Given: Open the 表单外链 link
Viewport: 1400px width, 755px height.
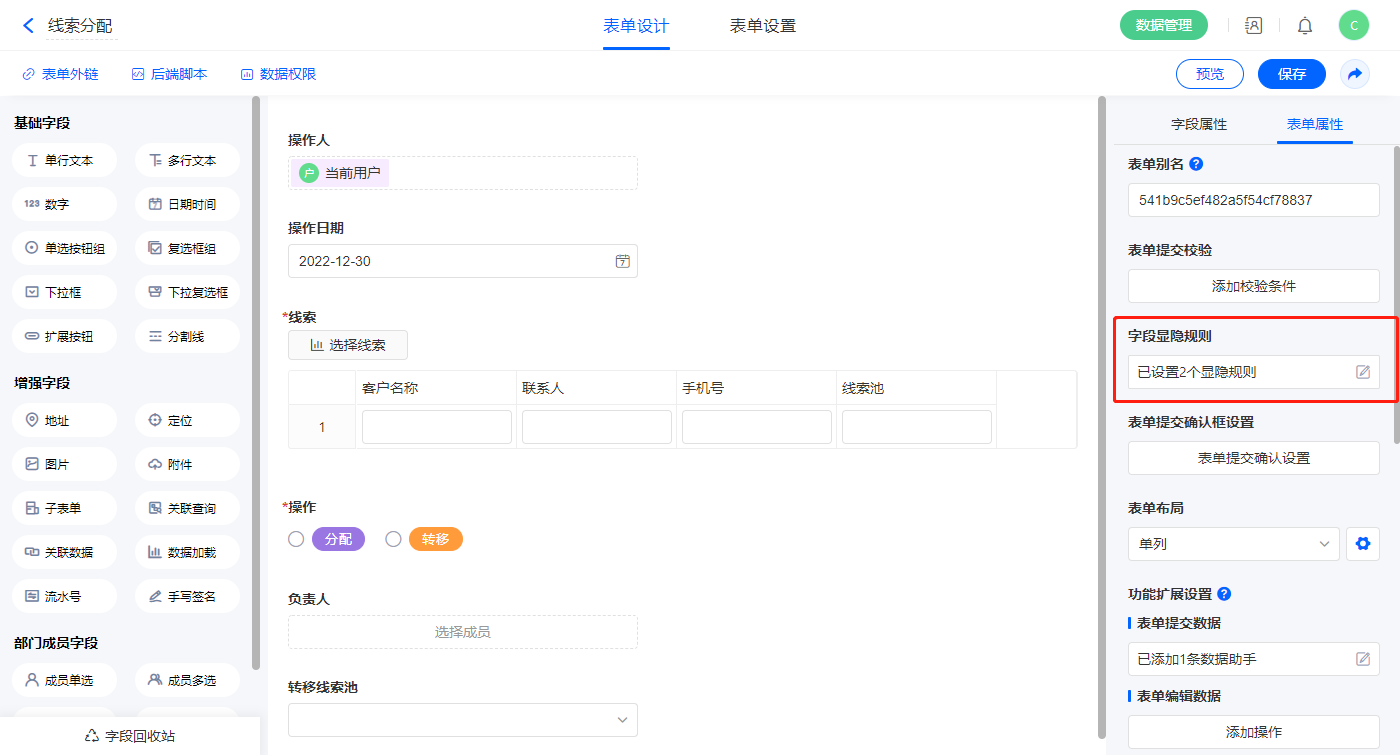Looking at the screenshot, I should click(x=60, y=74).
